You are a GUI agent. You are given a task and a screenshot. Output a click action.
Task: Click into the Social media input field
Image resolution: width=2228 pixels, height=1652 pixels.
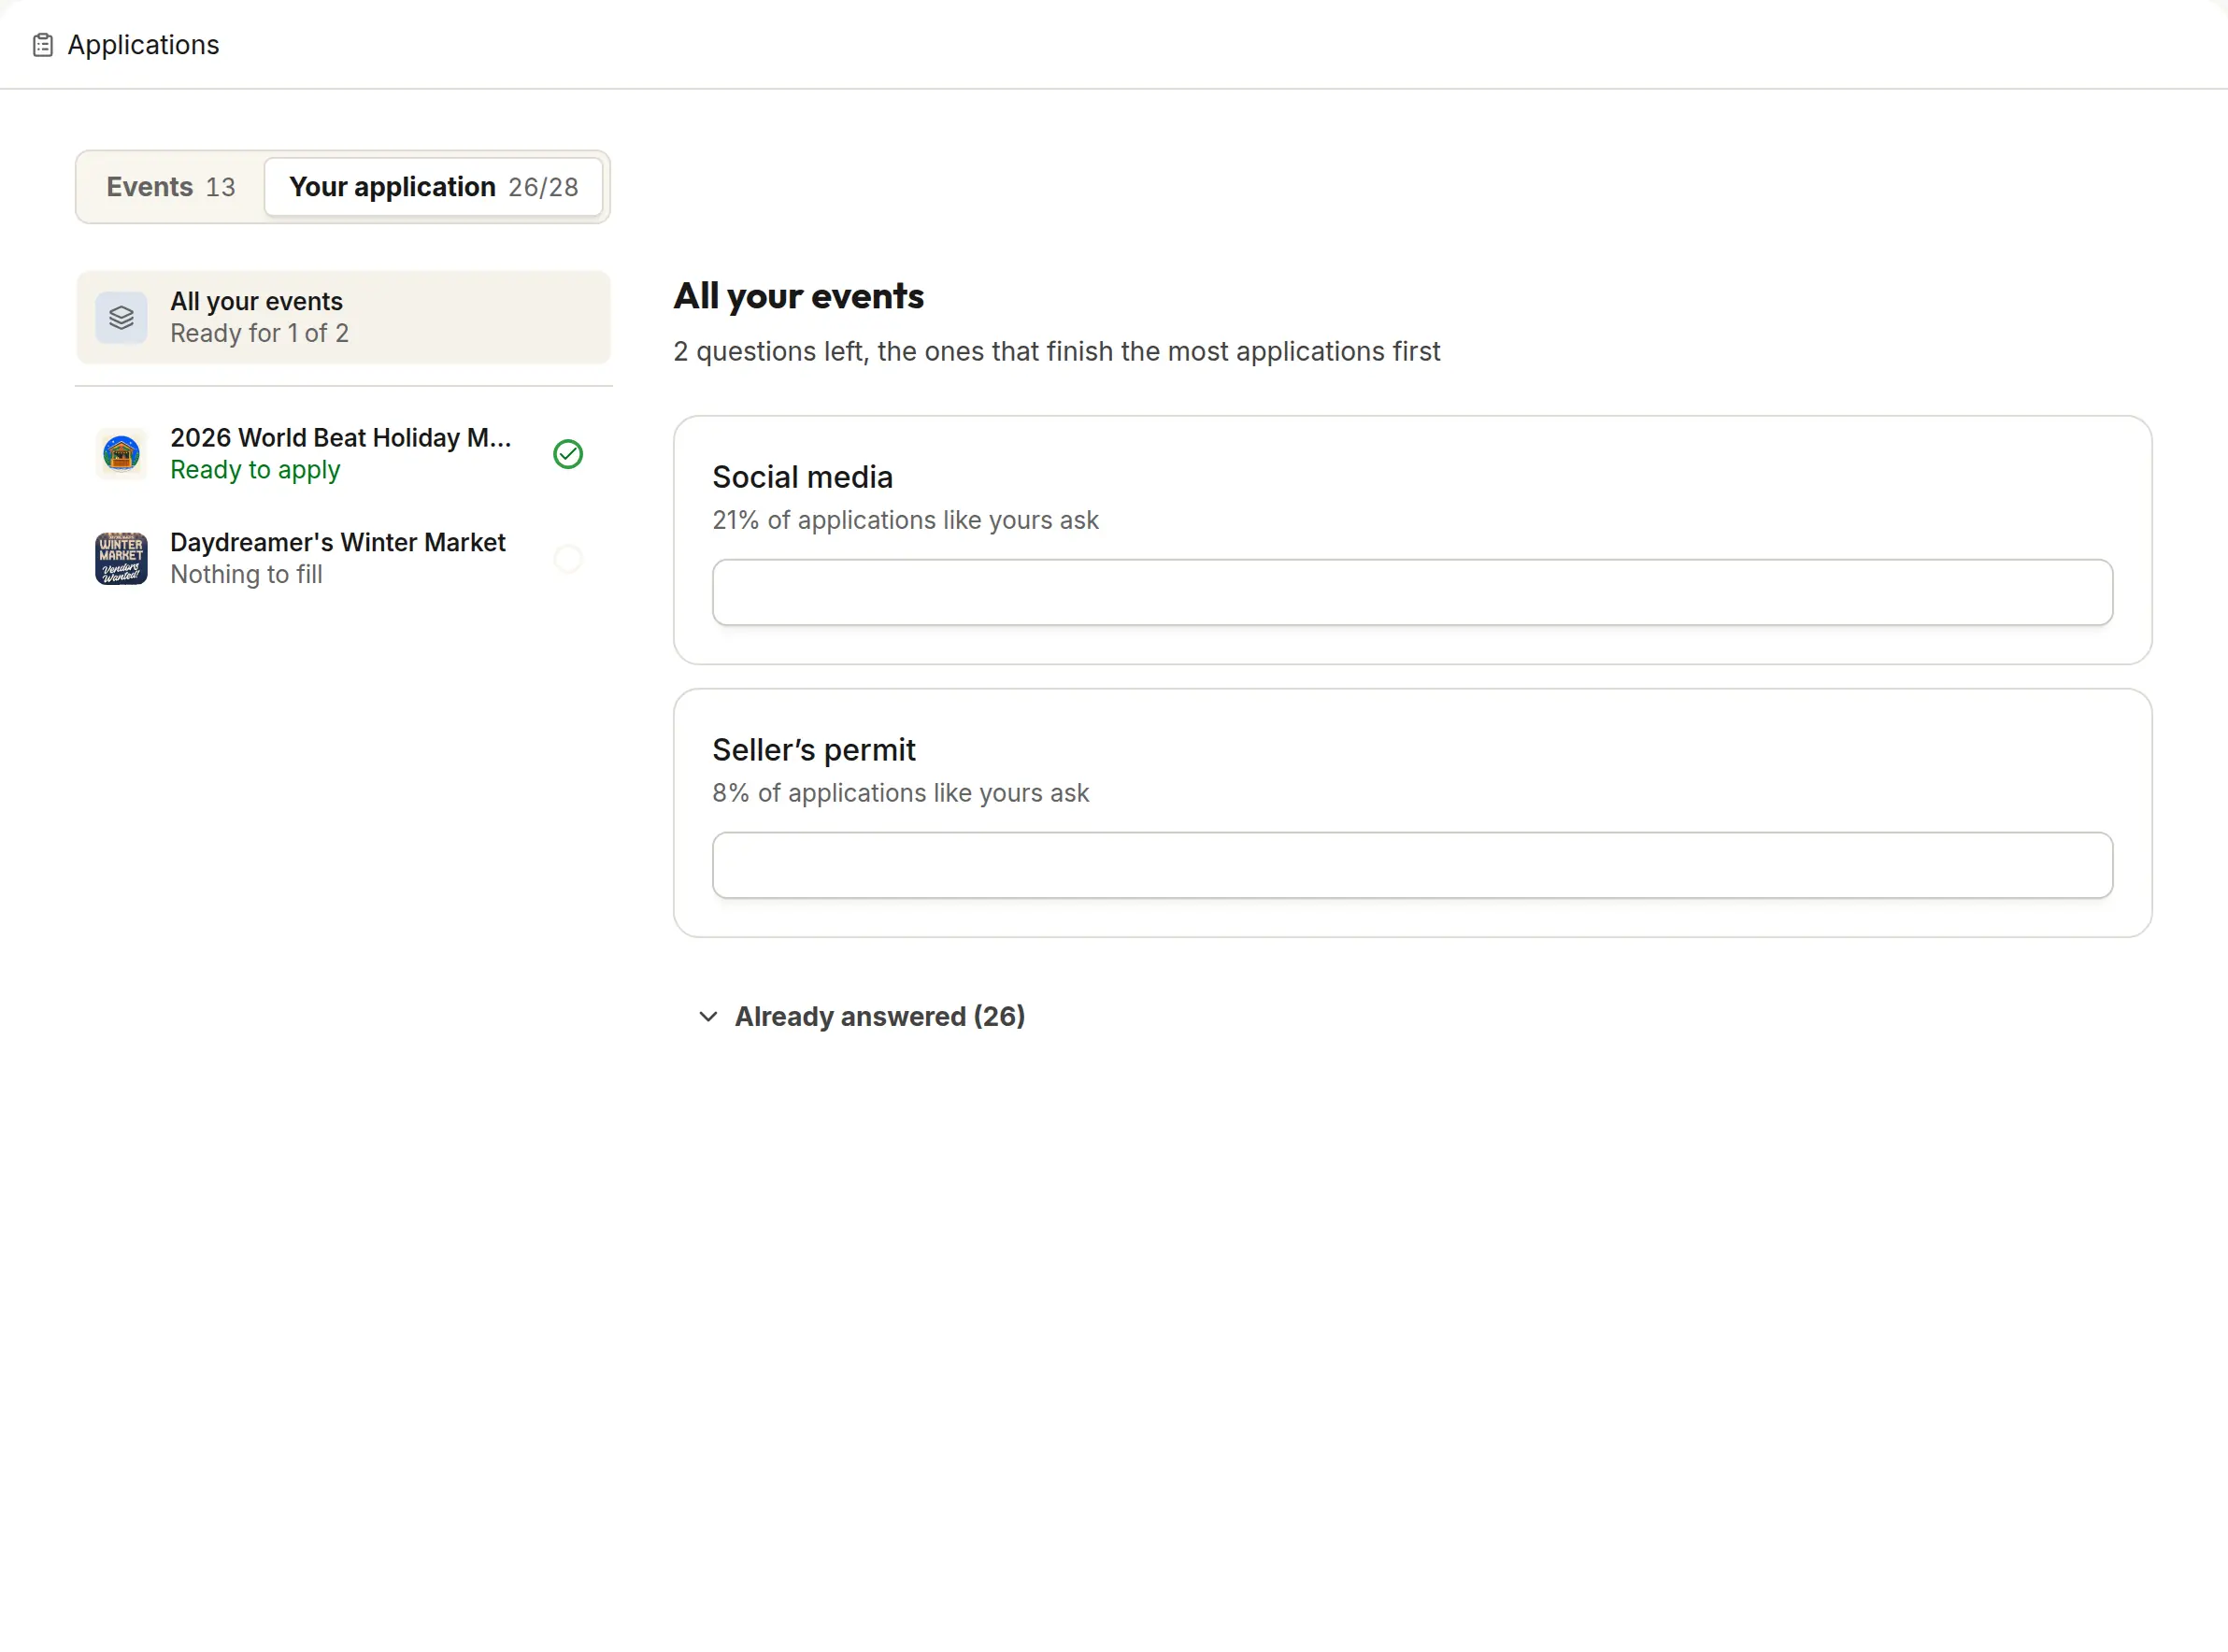pos(1412,592)
